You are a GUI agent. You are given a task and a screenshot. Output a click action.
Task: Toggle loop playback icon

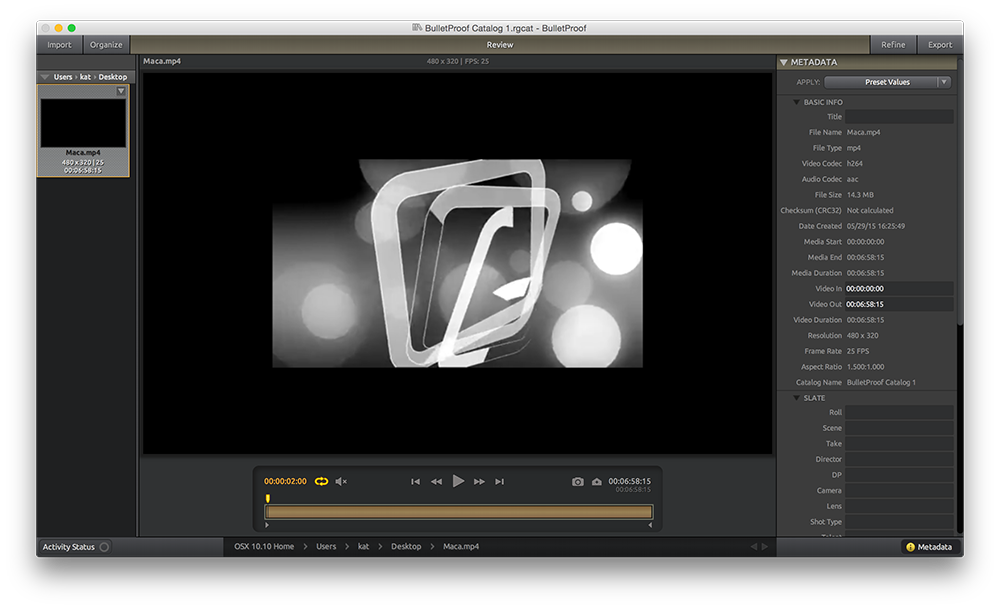pos(321,481)
